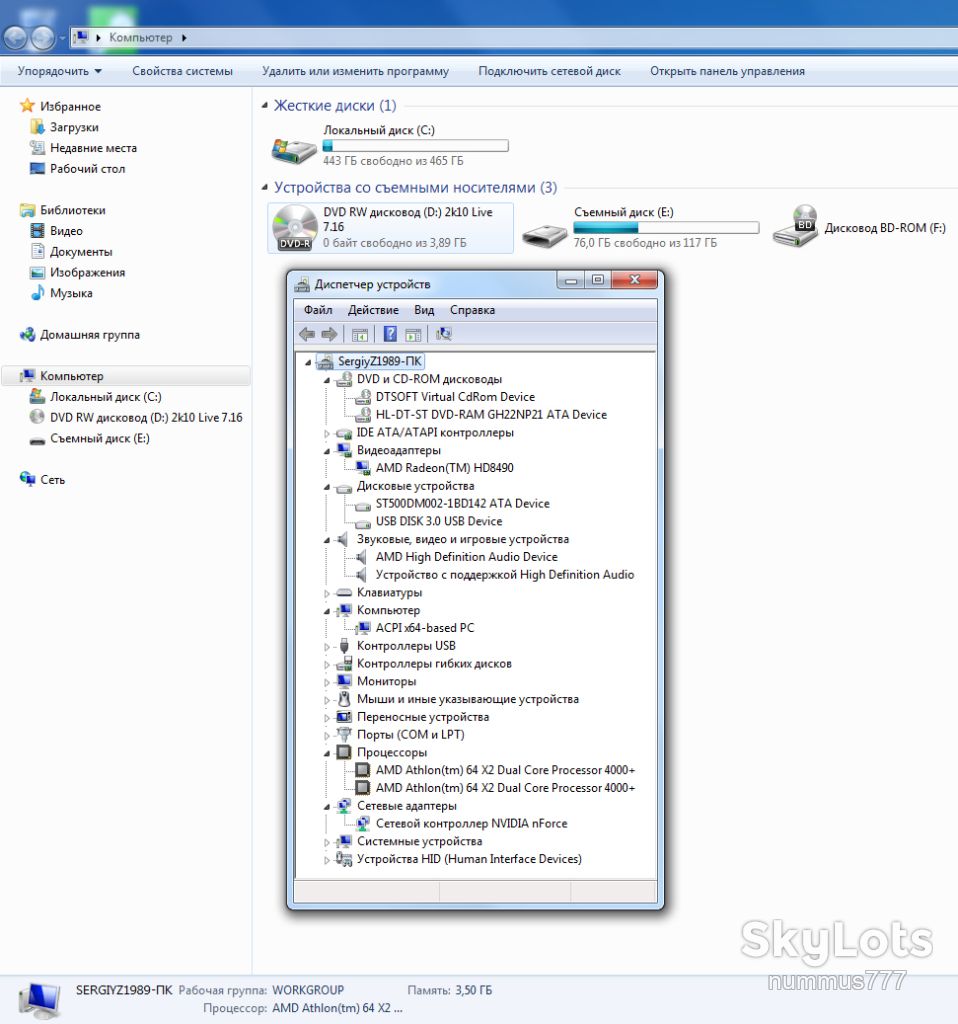Open Загрузки in the Explorer sidebar
Viewport: 958px width, 1024px height.
point(74,127)
